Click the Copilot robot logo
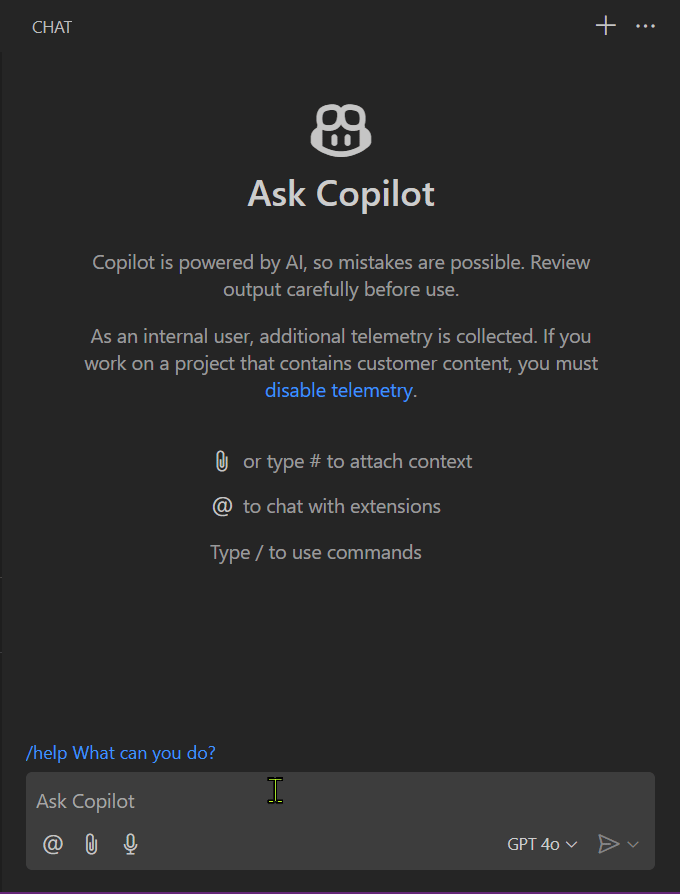Image resolution: width=680 pixels, height=894 pixels. point(340,130)
